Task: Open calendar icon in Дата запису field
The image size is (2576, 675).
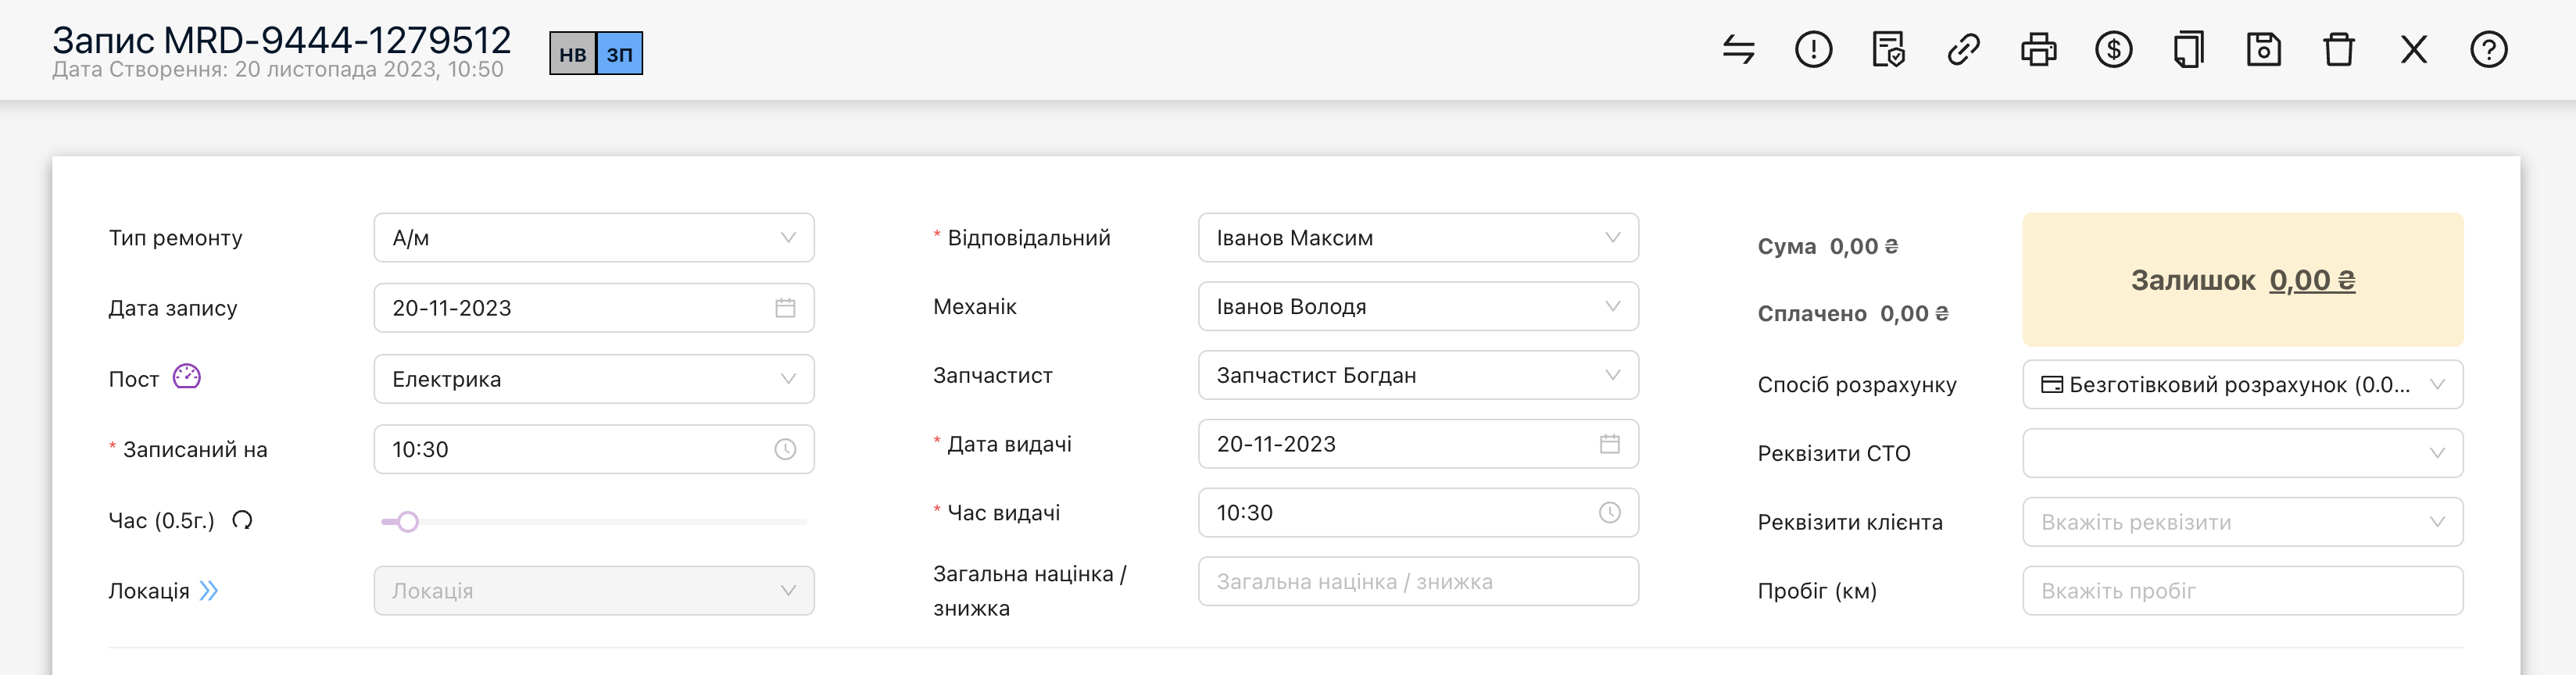Action: [x=785, y=308]
